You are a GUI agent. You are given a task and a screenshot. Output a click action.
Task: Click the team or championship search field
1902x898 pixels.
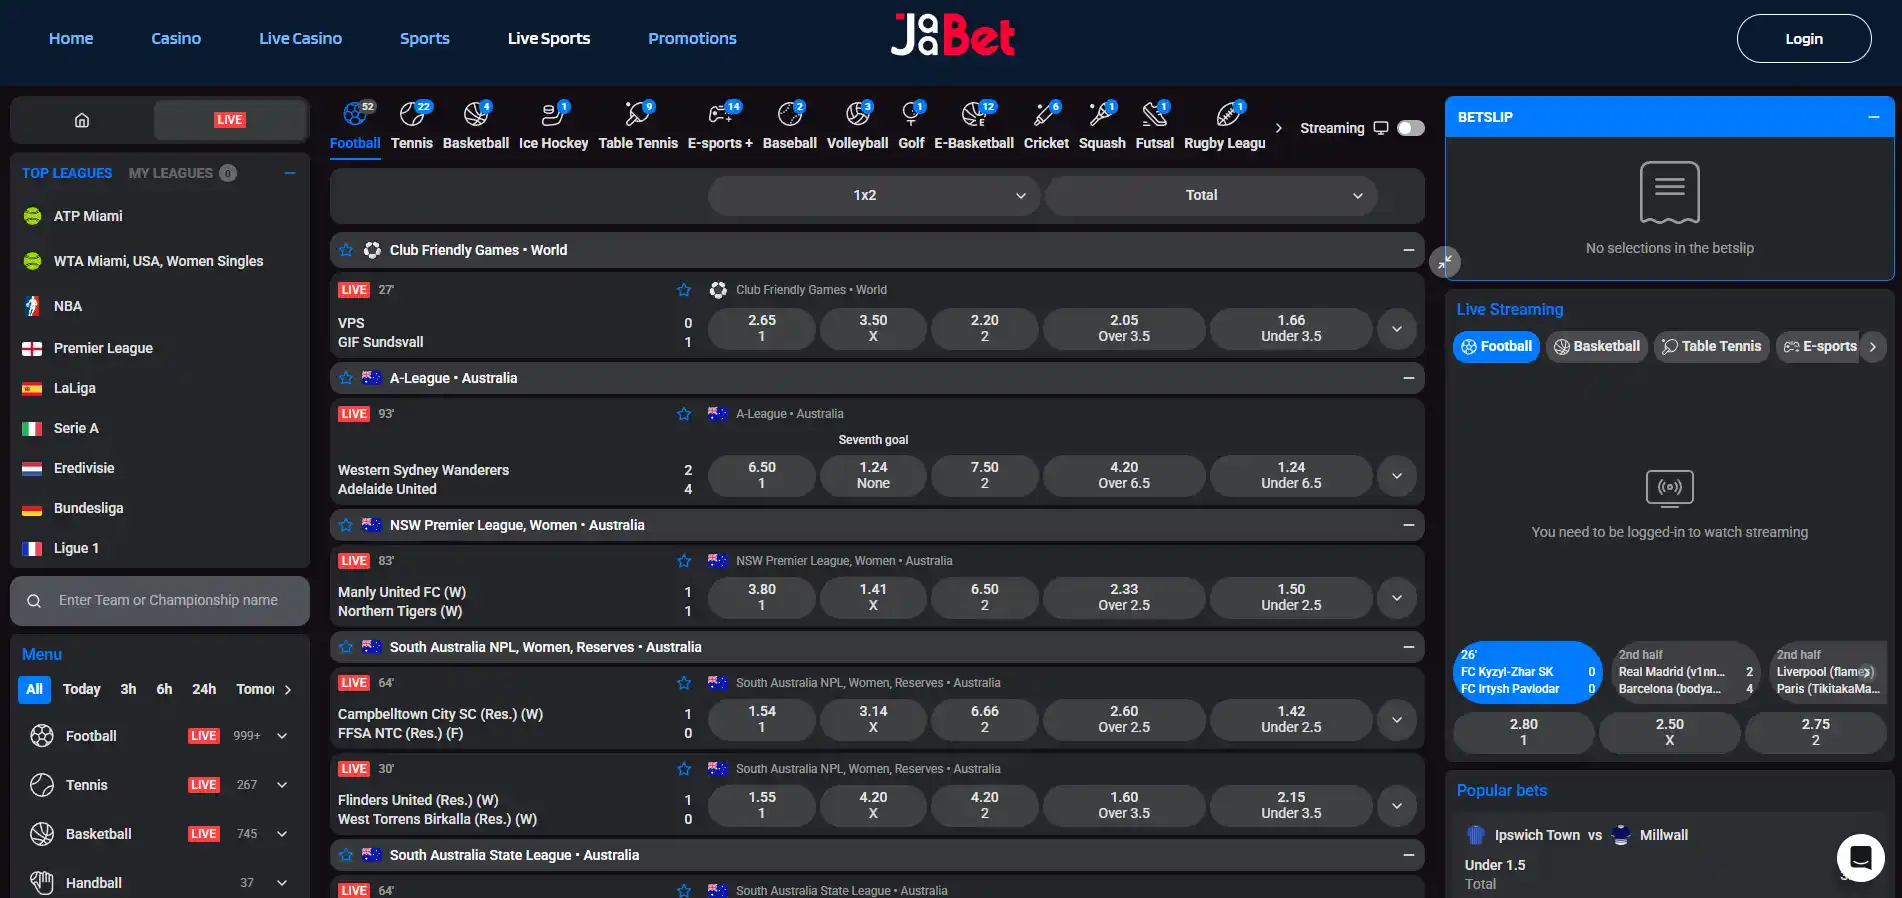[x=160, y=600]
